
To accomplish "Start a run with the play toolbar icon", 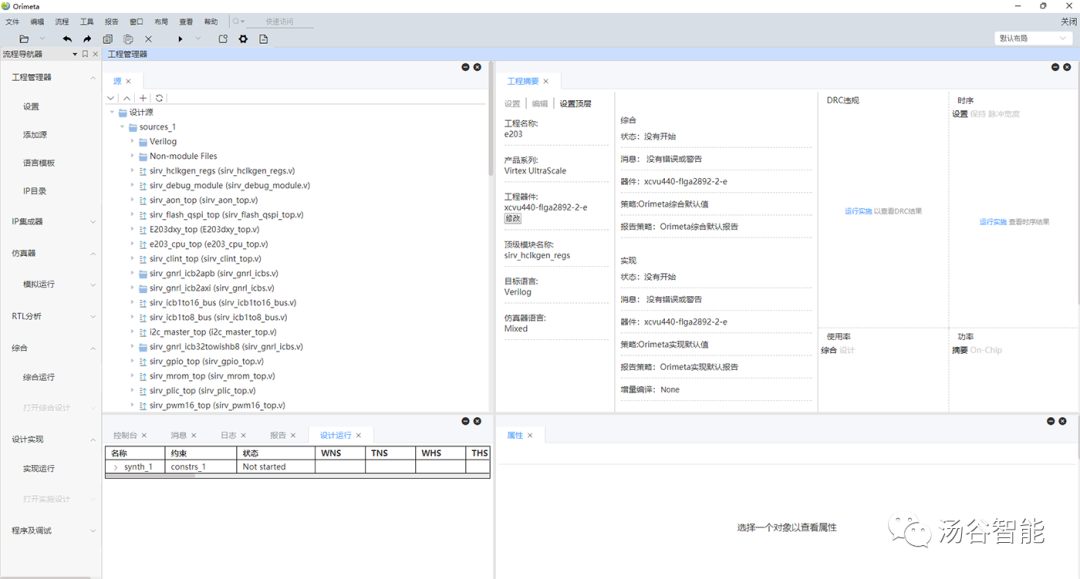I will 179,38.
